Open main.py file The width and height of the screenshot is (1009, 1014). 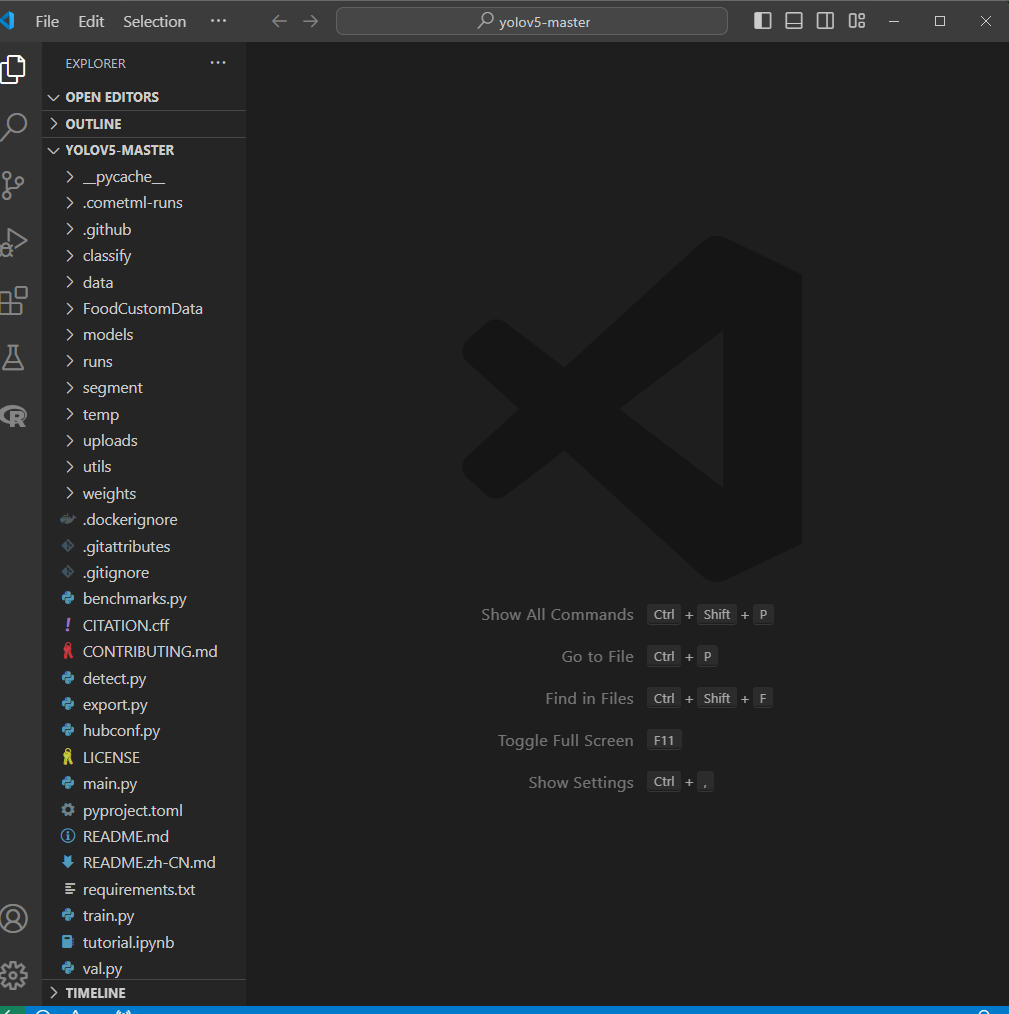[x=144, y=783]
